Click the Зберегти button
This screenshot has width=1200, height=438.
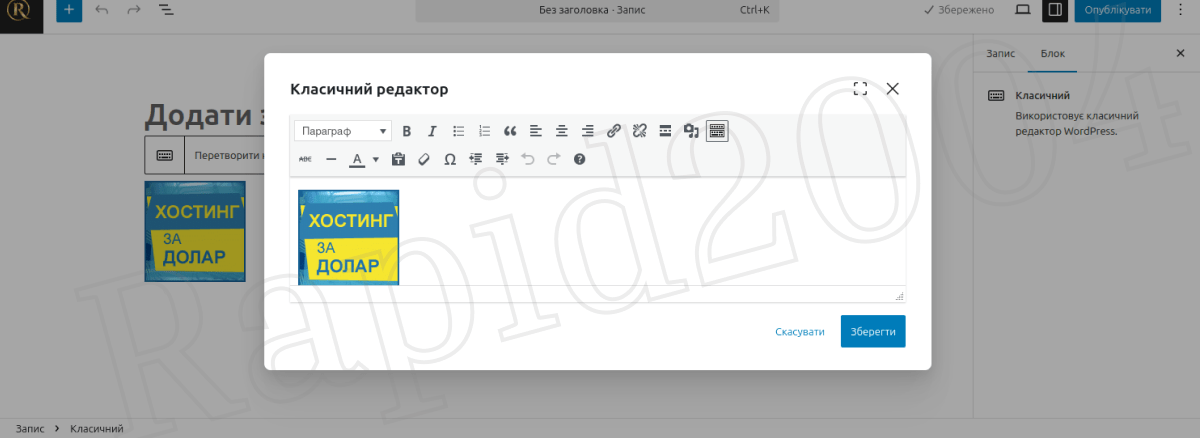(873, 332)
